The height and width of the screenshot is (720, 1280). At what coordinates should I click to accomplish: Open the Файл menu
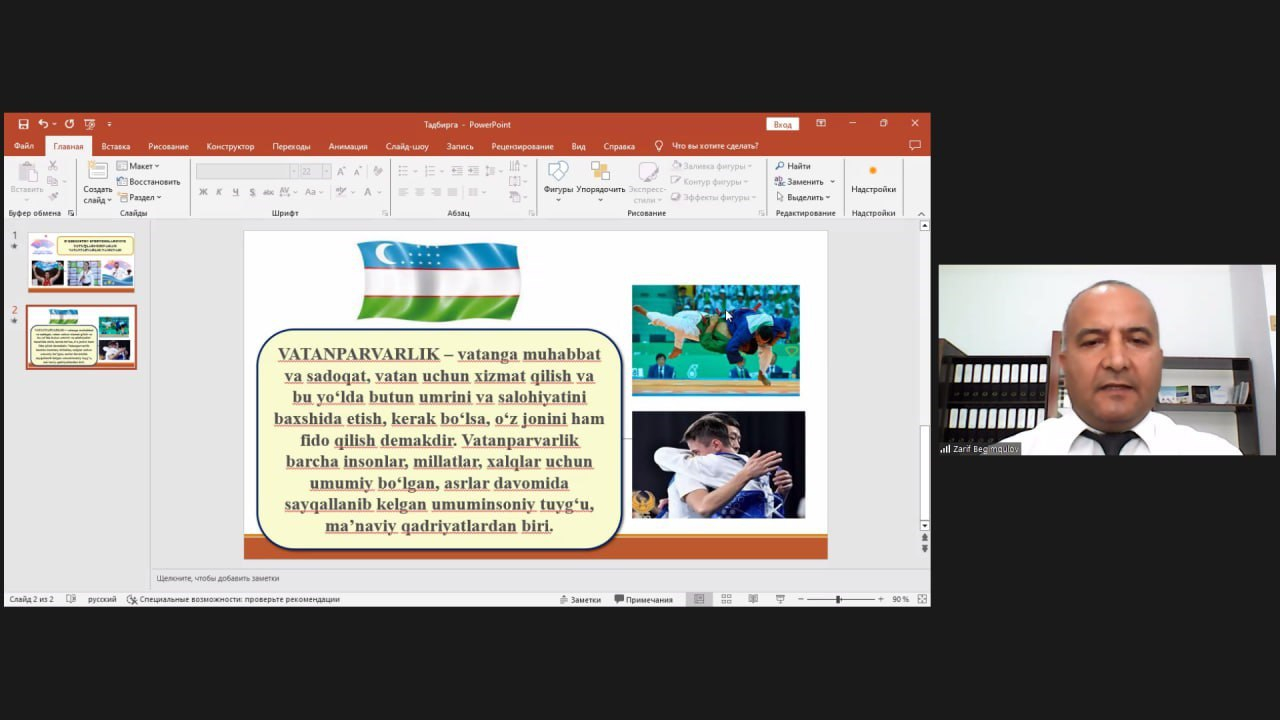click(x=24, y=146)
